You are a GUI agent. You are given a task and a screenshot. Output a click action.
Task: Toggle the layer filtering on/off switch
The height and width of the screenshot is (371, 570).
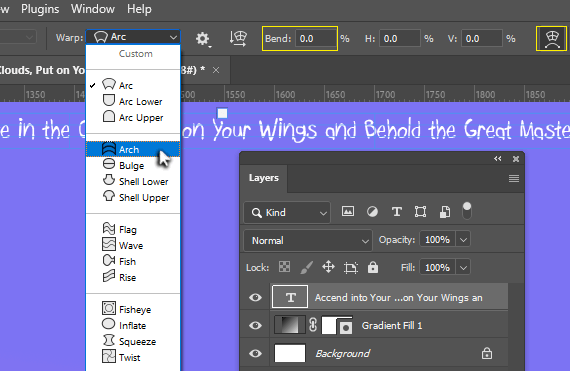(467, 211)
